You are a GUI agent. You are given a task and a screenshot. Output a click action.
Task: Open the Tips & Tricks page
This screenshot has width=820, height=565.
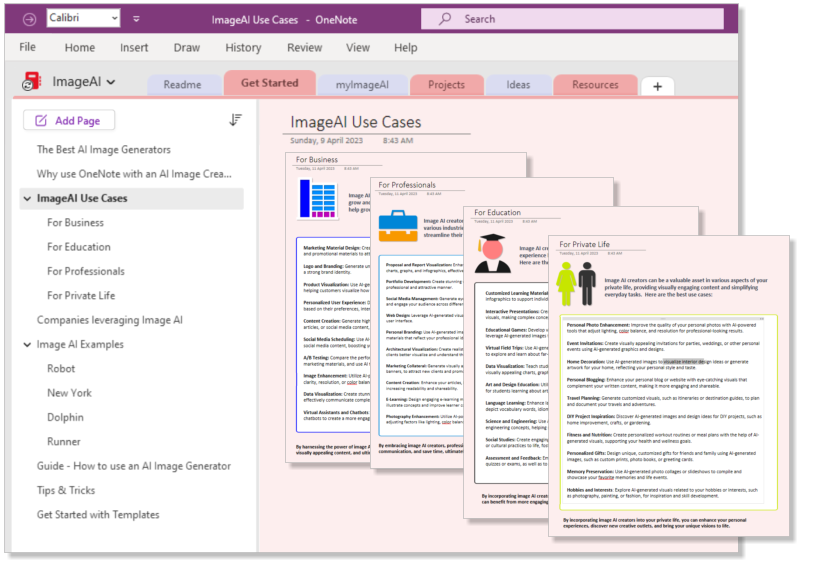pyautogui.click(x=66, y=490)
